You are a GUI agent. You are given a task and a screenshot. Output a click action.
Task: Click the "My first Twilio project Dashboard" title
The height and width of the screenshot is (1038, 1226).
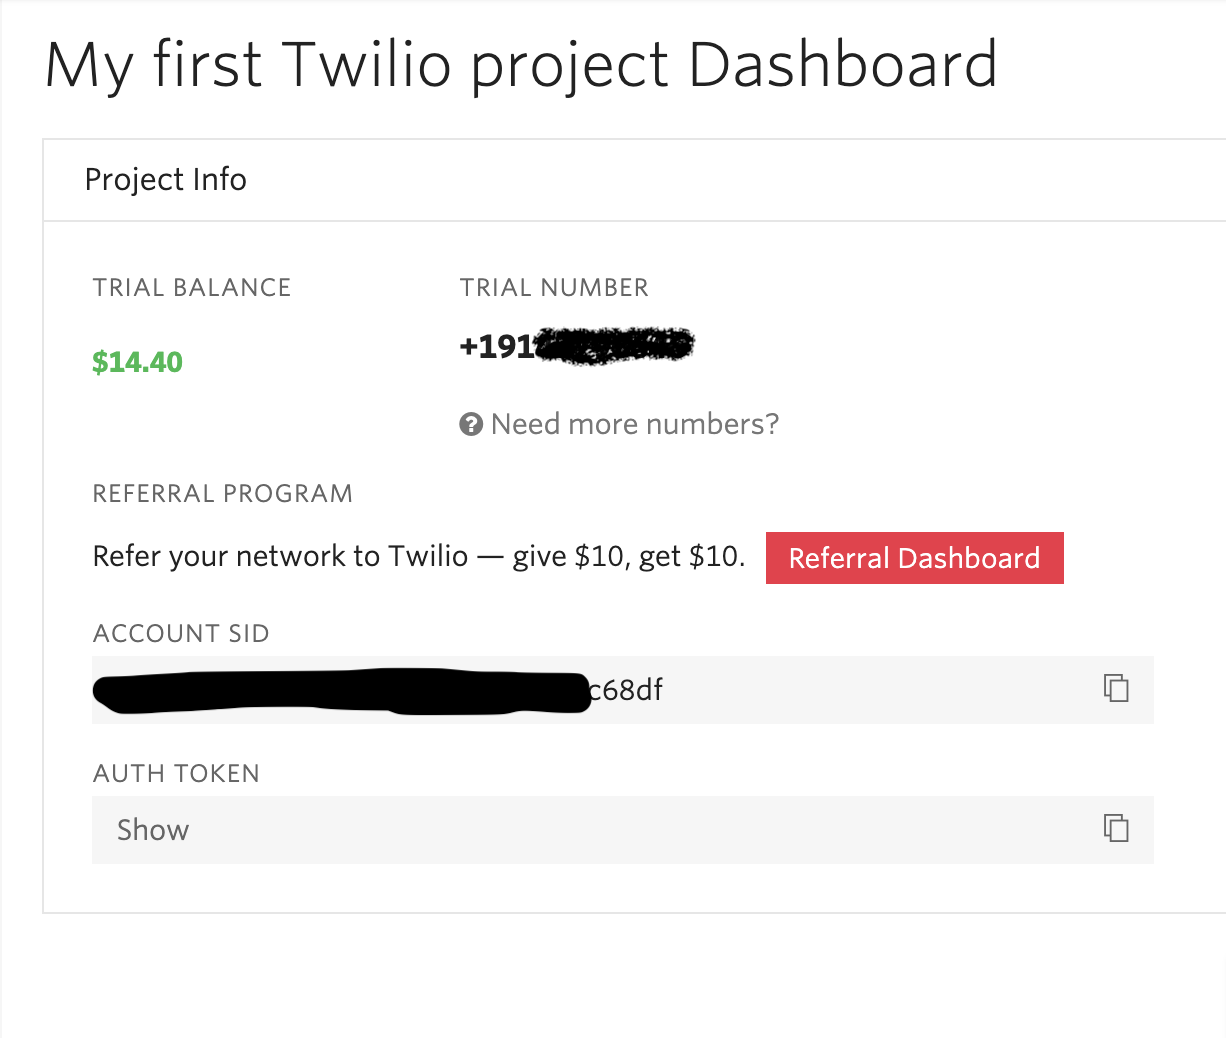521,66
